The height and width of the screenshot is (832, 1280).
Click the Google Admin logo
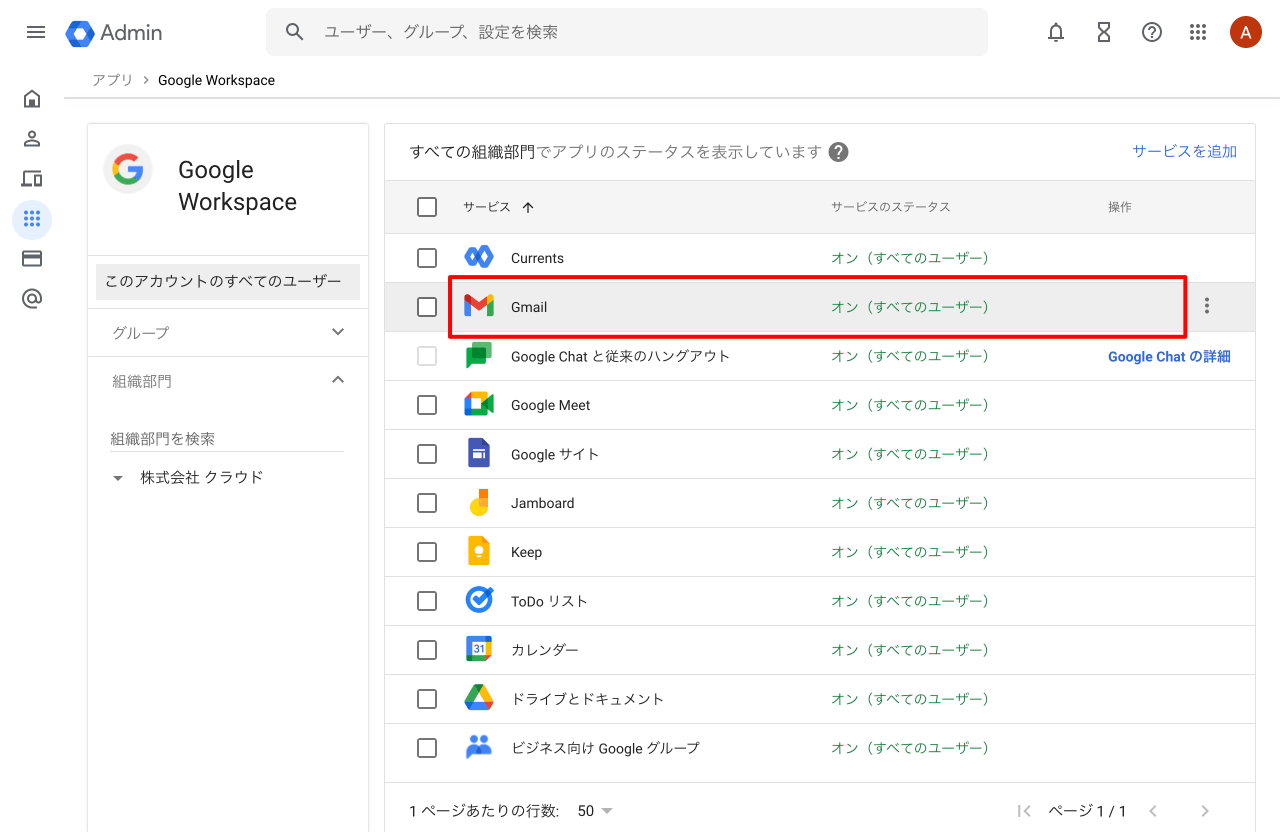click(114, 32)
